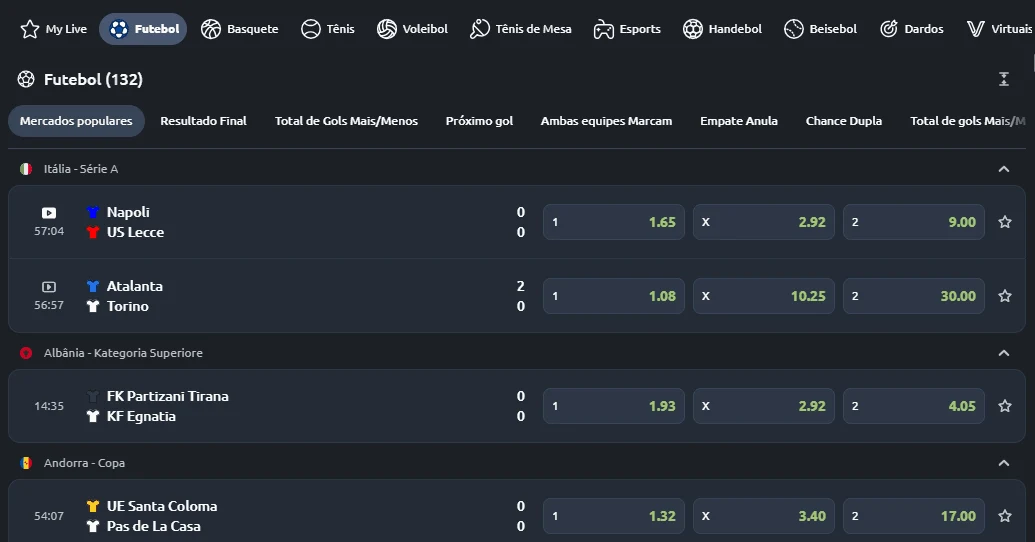Viewport: 1035px width, 542px height.
Task: Collapse the Andorra - Copa section
Action: (1003, 463)
